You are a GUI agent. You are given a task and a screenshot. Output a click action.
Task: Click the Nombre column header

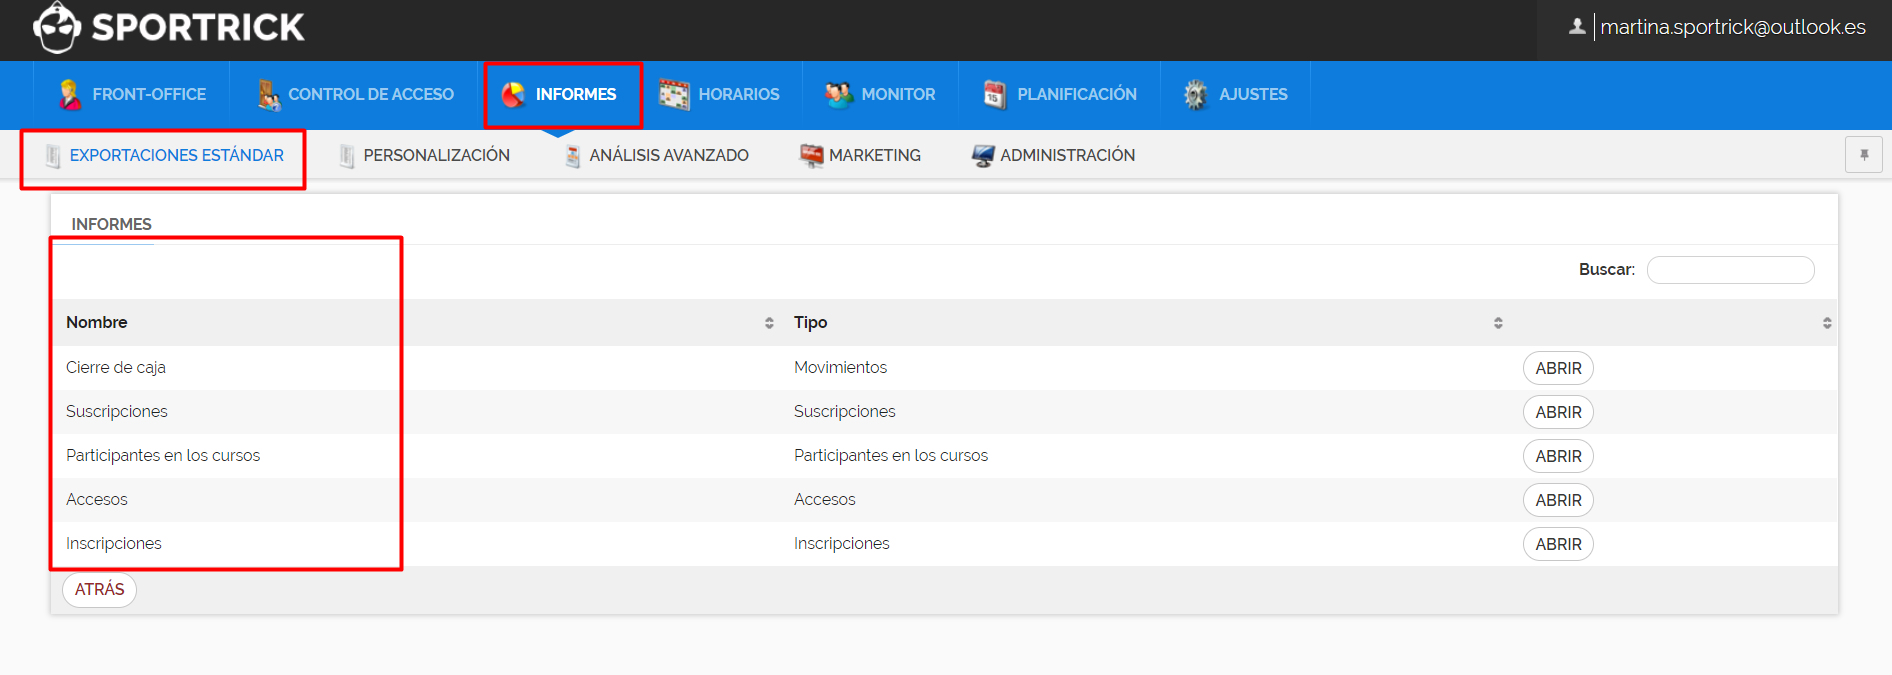pyautogui.click(x=96, y=322)
